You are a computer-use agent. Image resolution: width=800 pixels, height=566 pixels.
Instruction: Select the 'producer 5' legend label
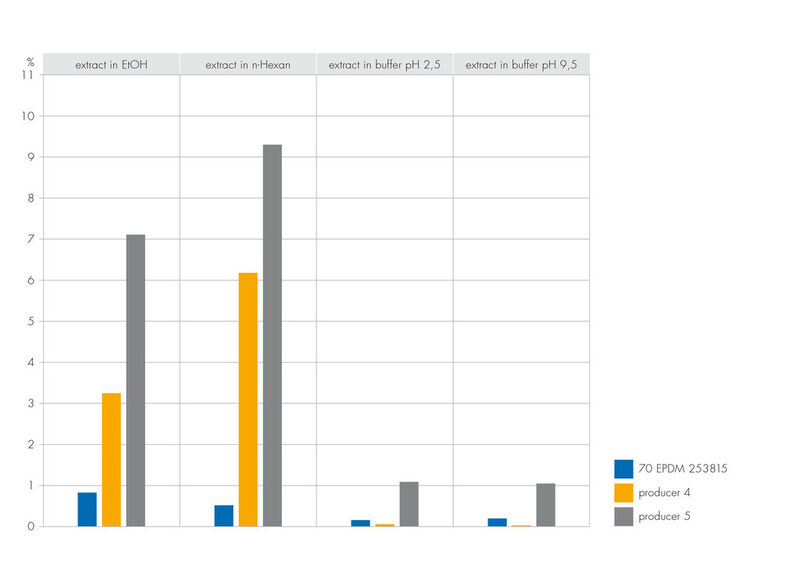point(664,516)
